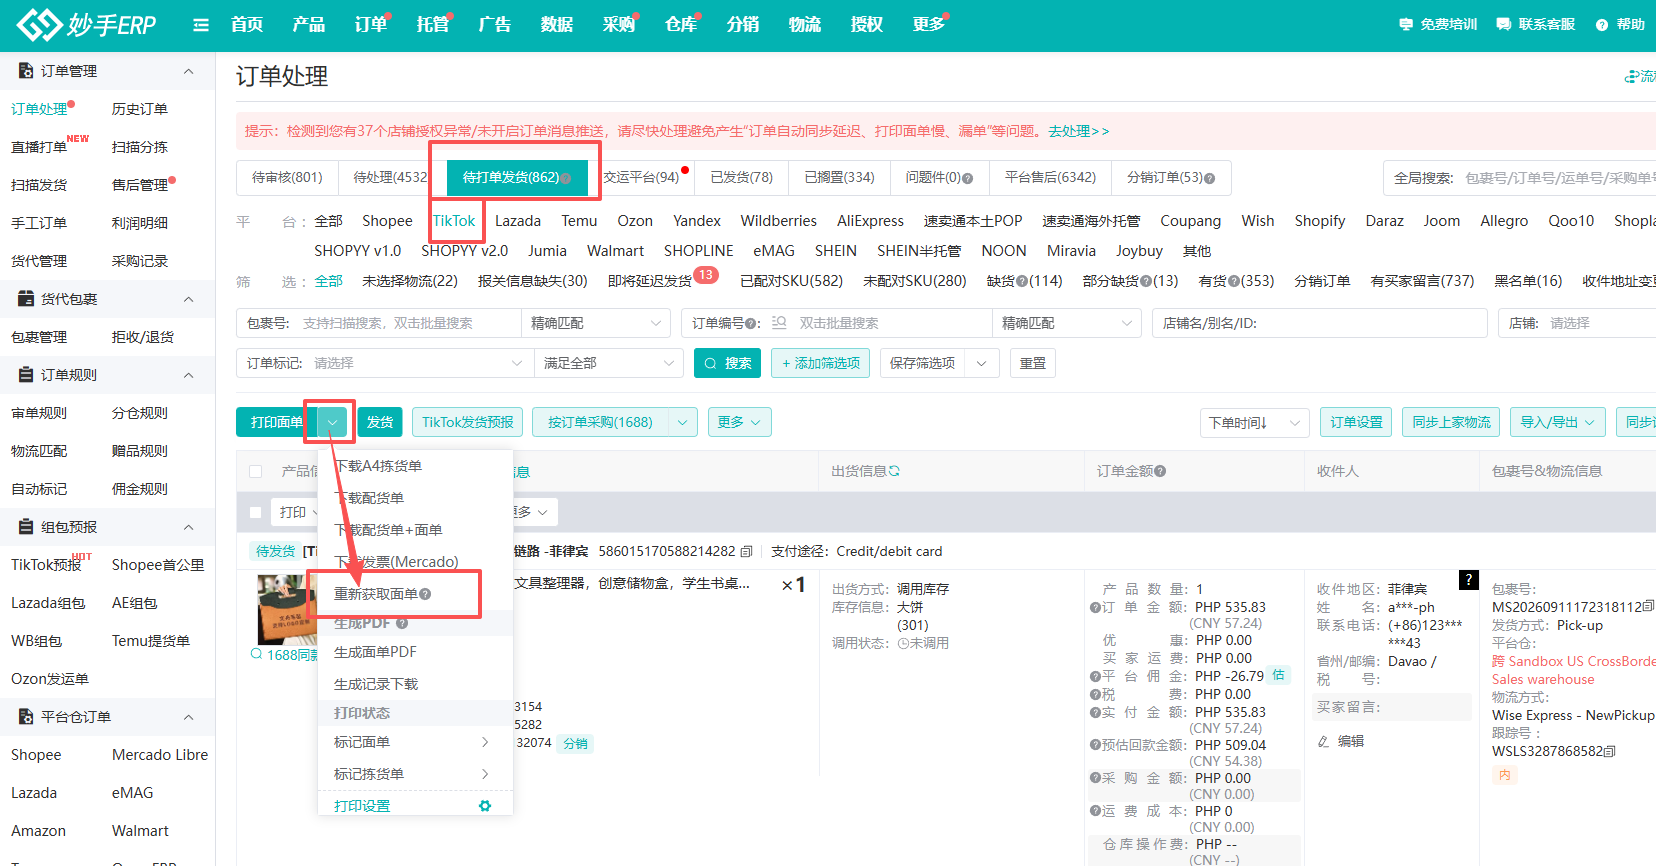Open the 导入/导出 dropdown

(1557, 422)
